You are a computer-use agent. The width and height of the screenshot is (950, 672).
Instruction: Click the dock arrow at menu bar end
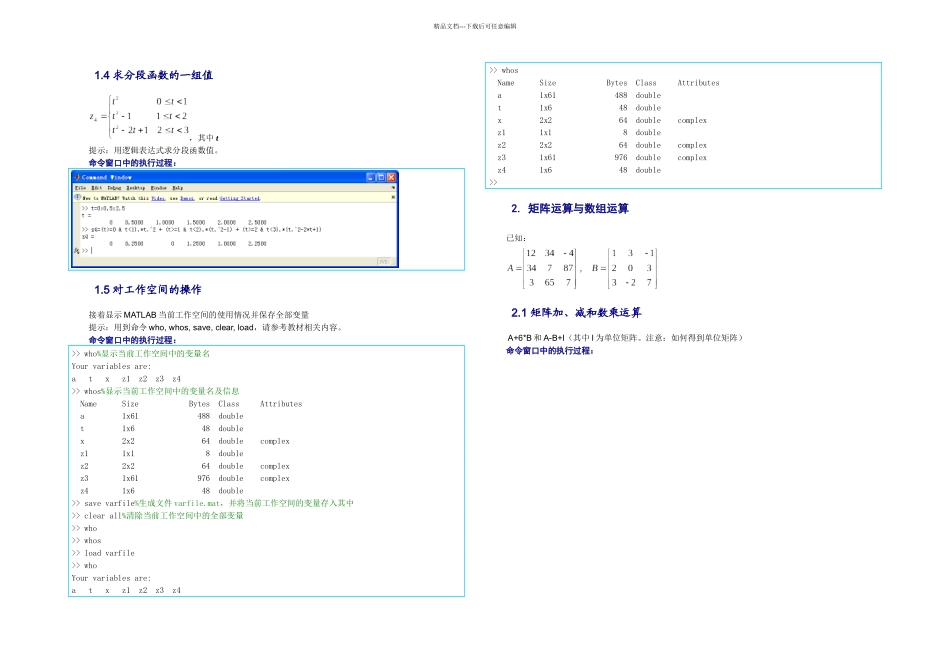click(x=393, y=188)
